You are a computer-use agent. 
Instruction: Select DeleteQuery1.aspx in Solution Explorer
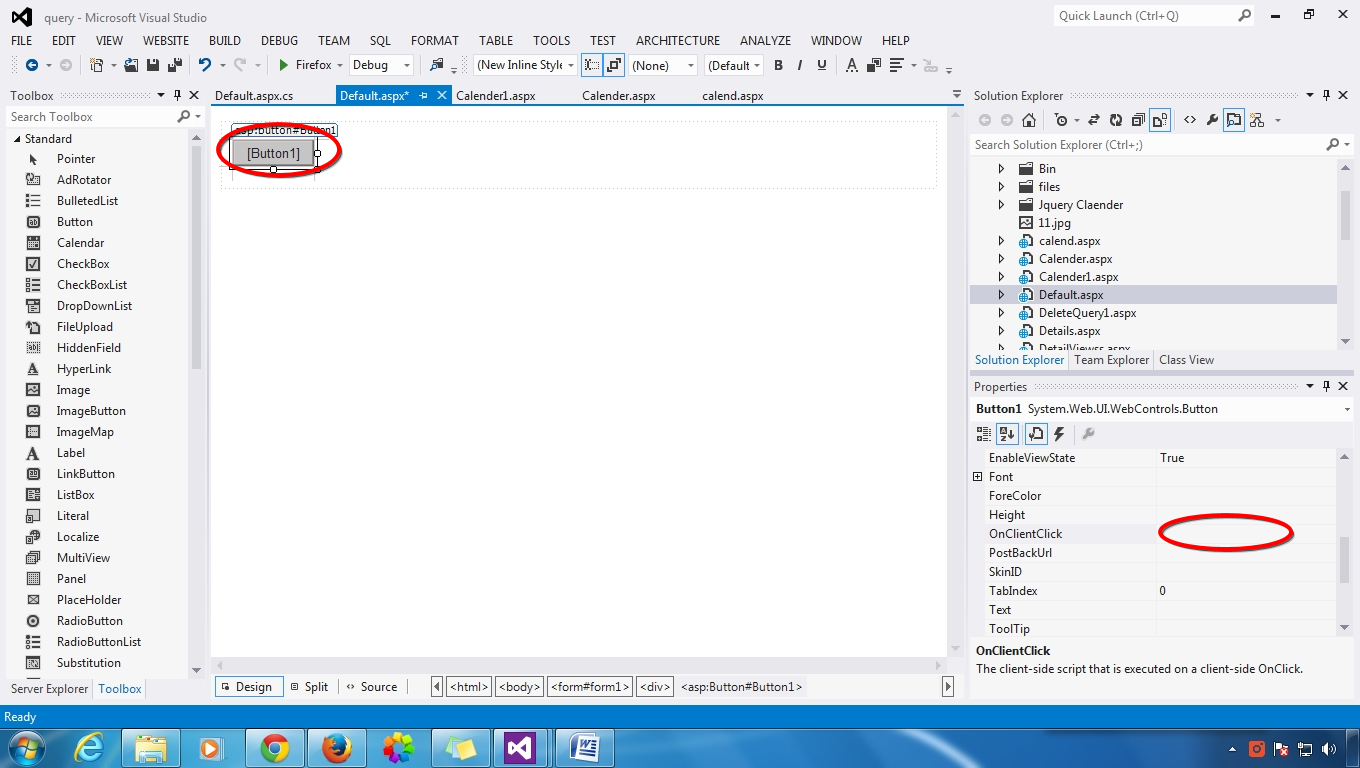1088,313
